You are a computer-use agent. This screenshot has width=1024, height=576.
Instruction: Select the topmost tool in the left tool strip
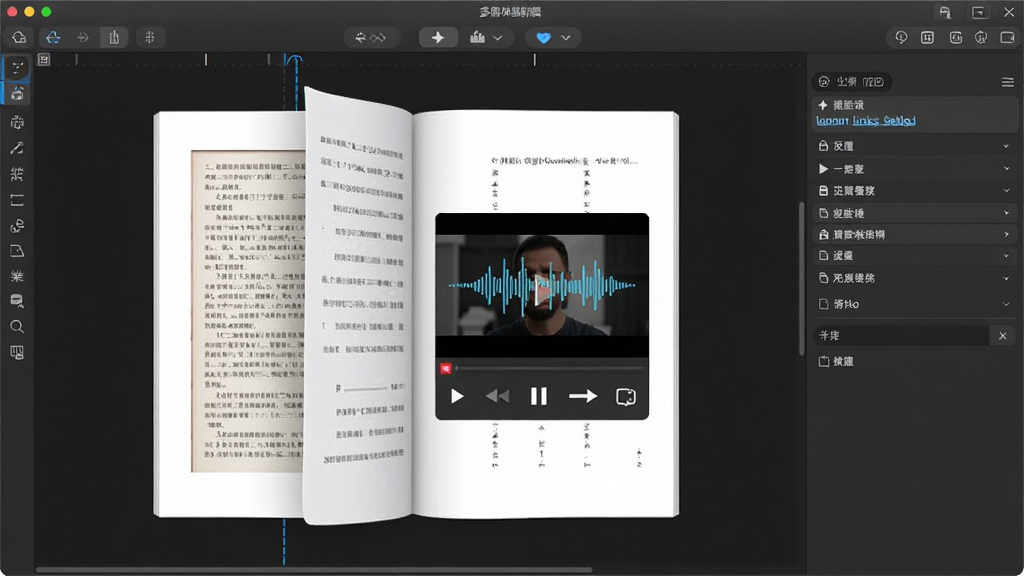17,67
